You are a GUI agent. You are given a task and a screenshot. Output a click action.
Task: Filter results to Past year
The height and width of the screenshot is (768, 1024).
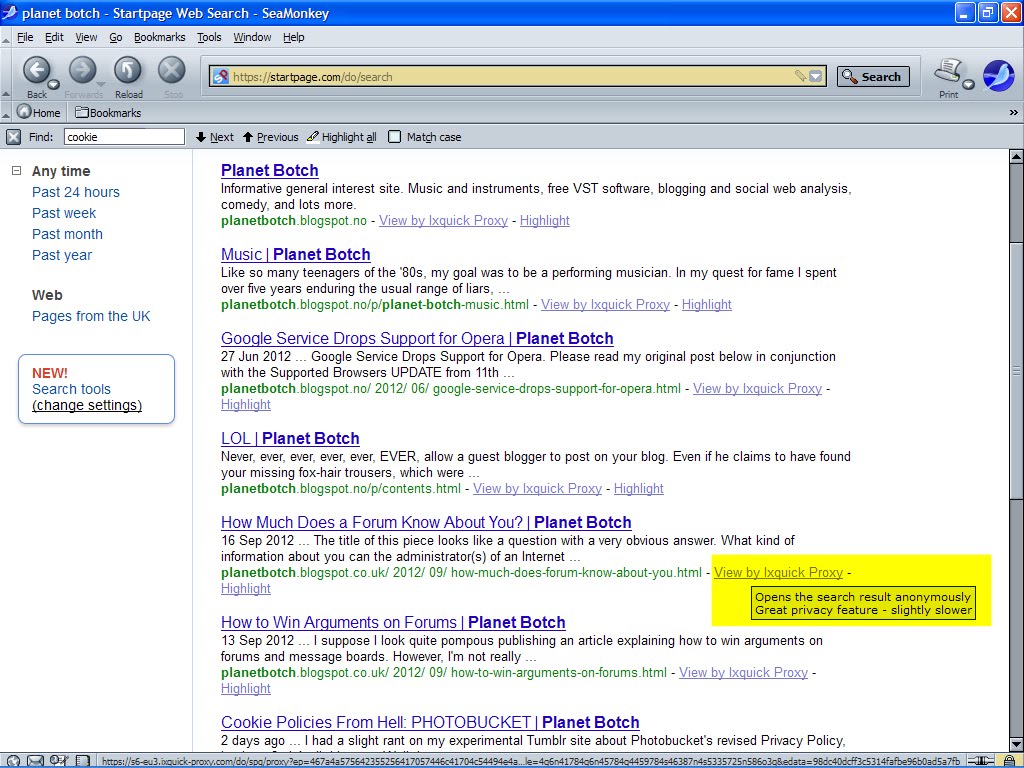click(62, 255)
